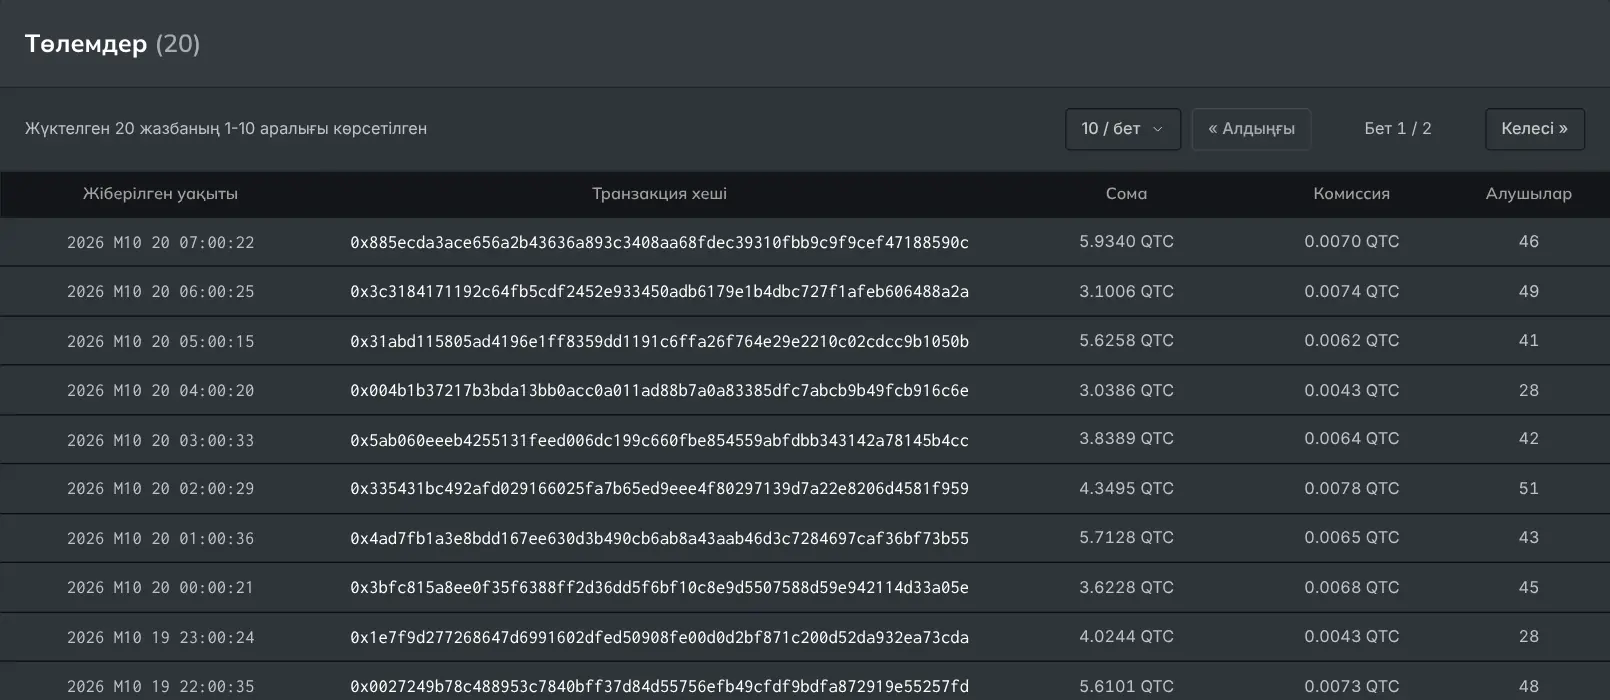Open transaction hash starting 0x3bfc815a
Screen dimensions: 1610x700
[x=660, y=588]
